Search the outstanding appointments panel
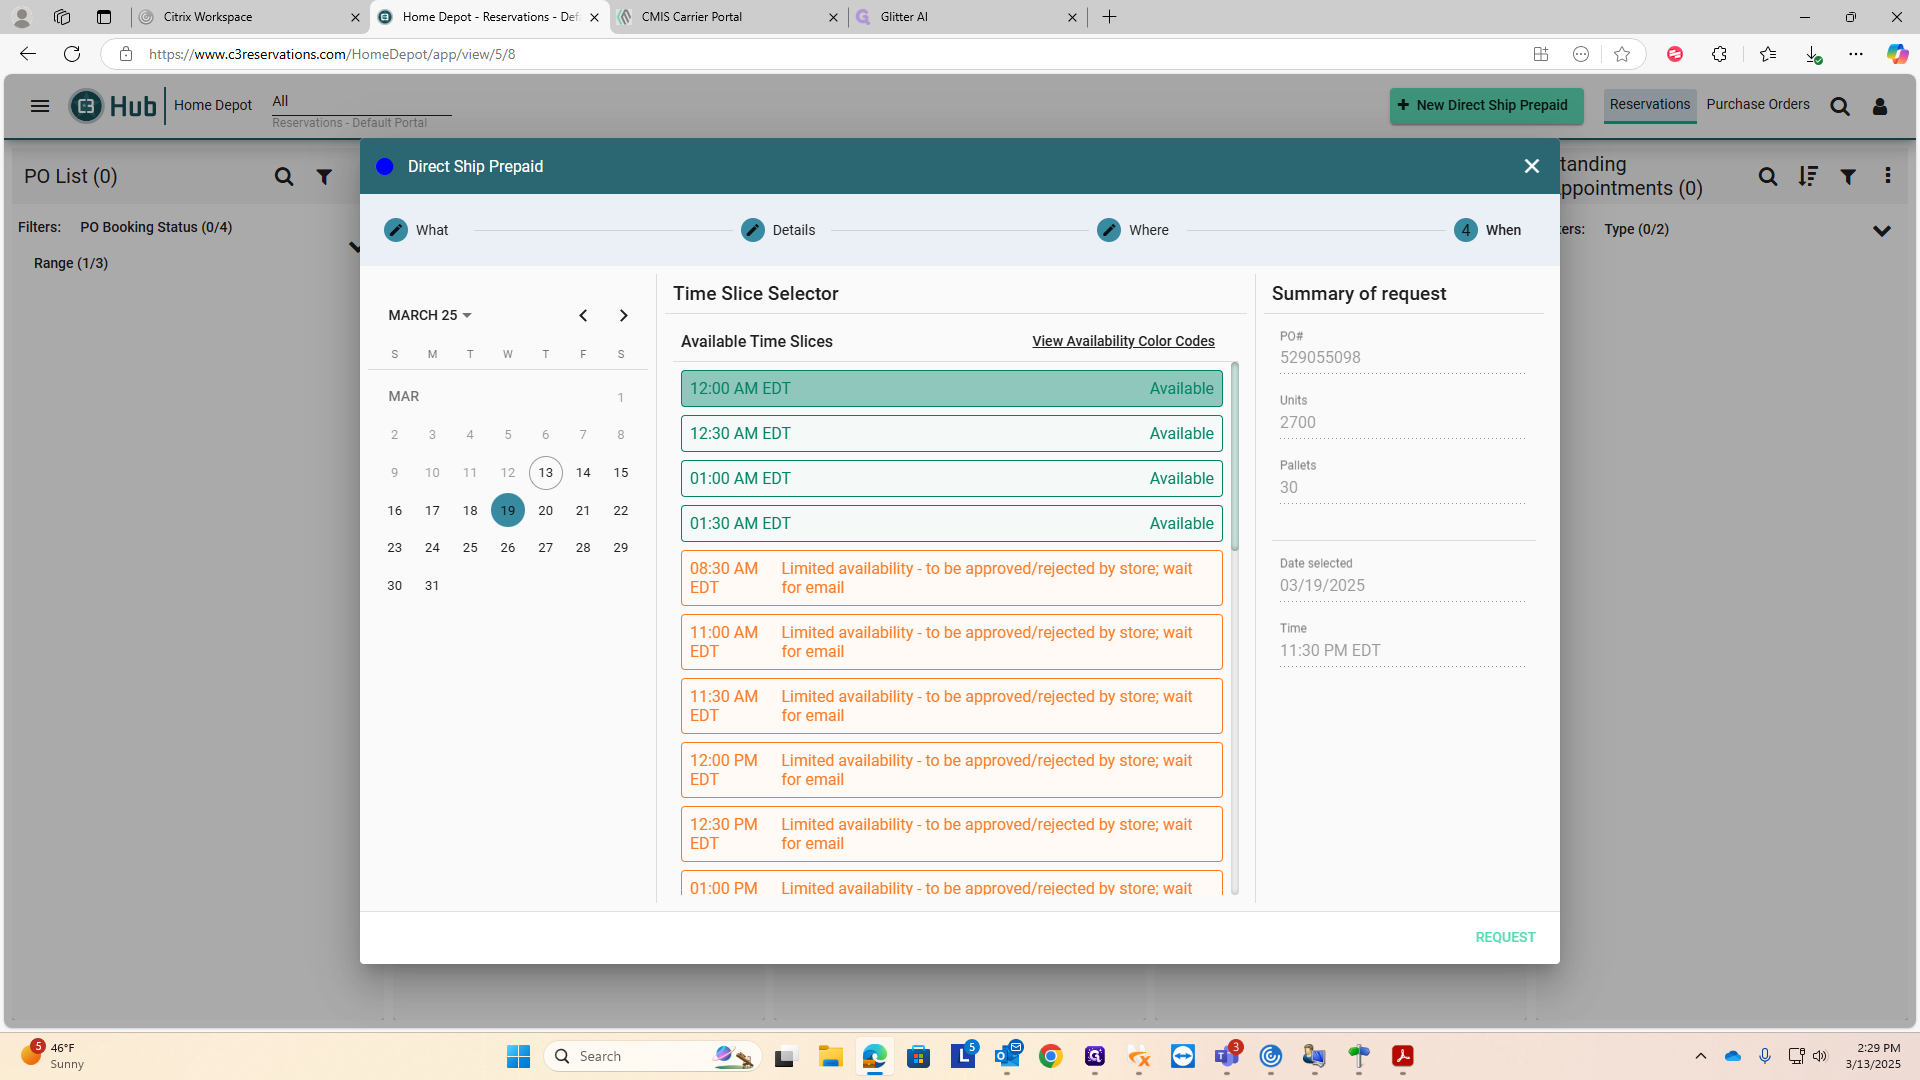 [x=1768, y=177]
